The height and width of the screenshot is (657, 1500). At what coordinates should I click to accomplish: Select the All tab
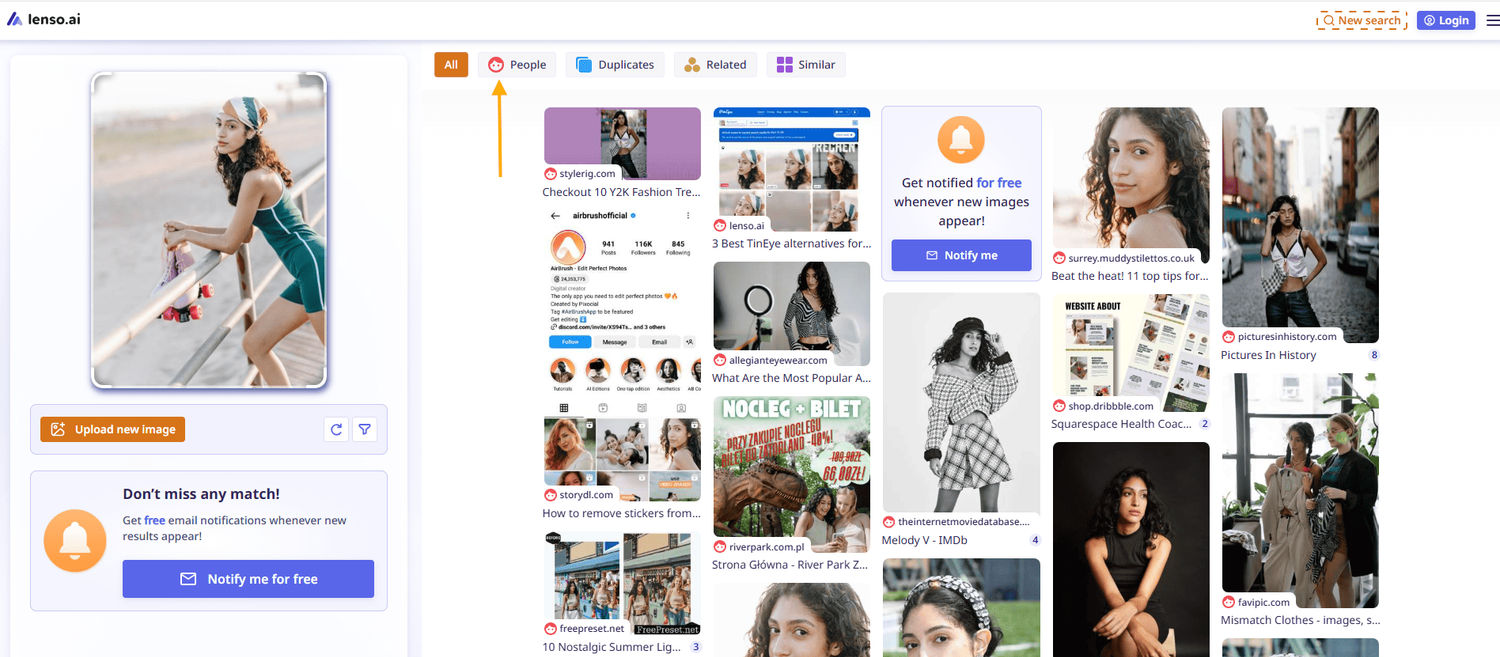(x=451, y=65)
